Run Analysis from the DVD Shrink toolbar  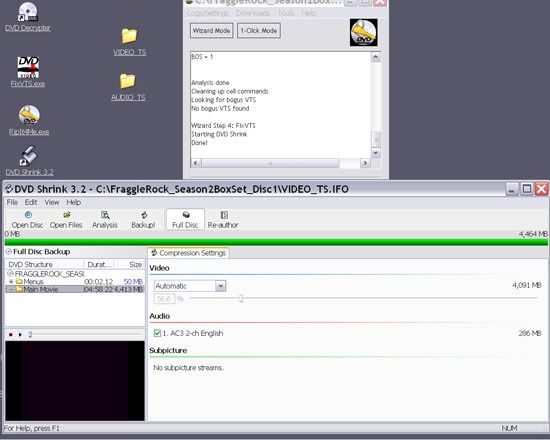[105, 220]
